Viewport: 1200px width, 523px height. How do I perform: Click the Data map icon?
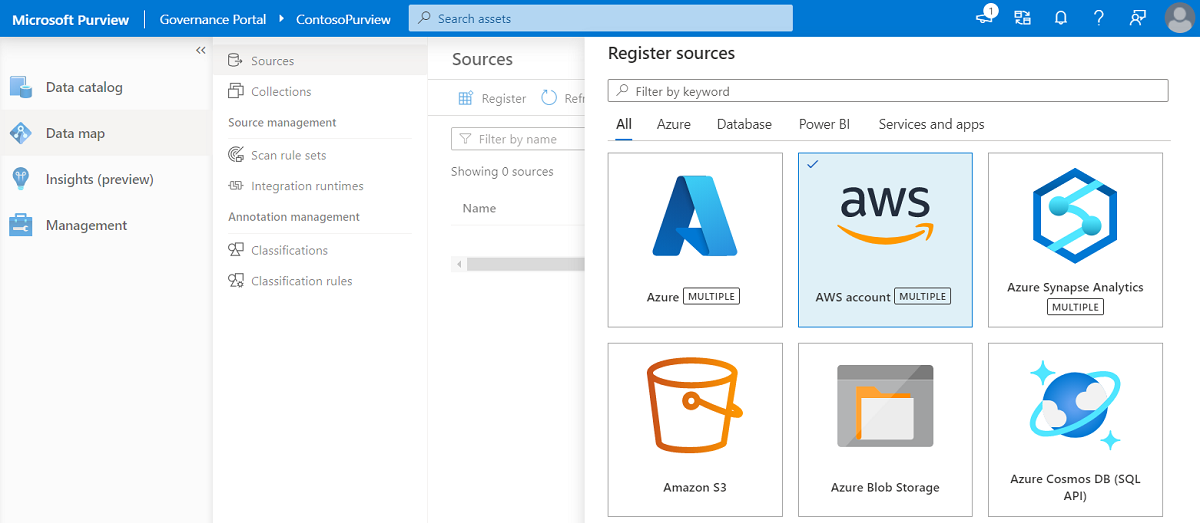21,133
